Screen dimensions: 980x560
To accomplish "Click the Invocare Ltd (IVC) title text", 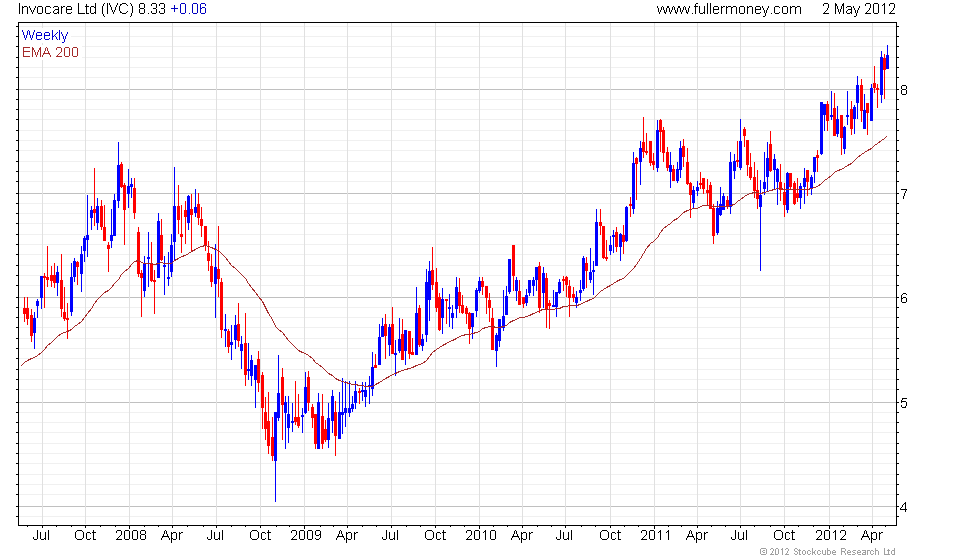I will point(76,9).
